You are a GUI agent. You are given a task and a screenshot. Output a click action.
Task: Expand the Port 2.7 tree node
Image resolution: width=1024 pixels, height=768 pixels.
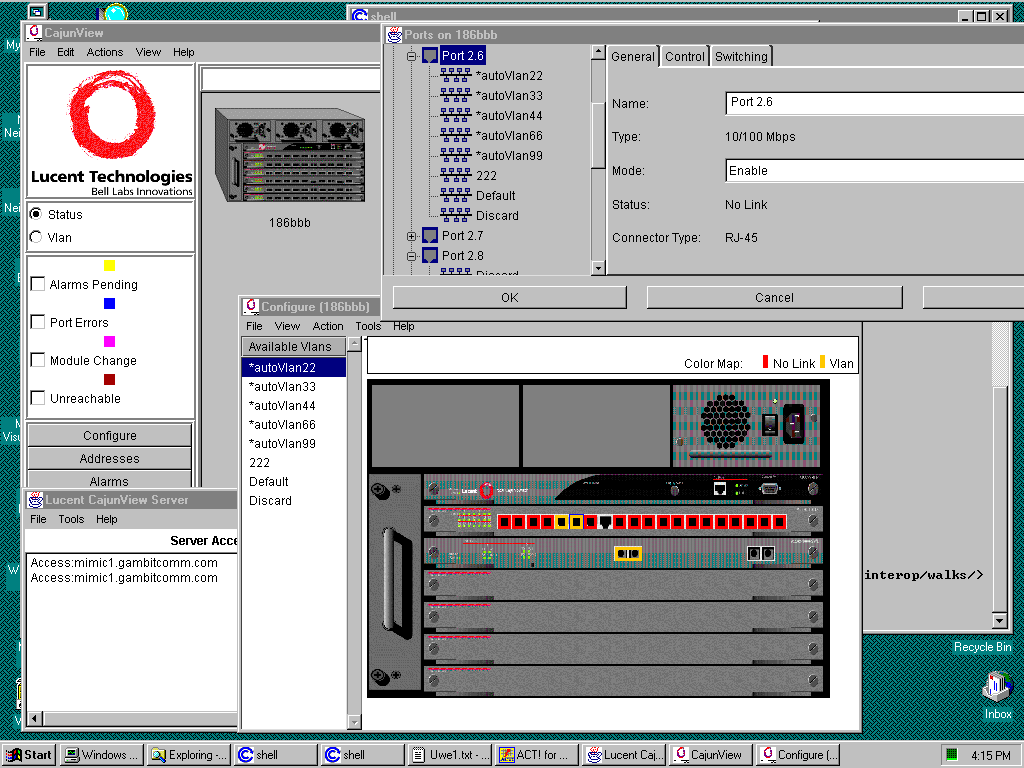(411, 236)
